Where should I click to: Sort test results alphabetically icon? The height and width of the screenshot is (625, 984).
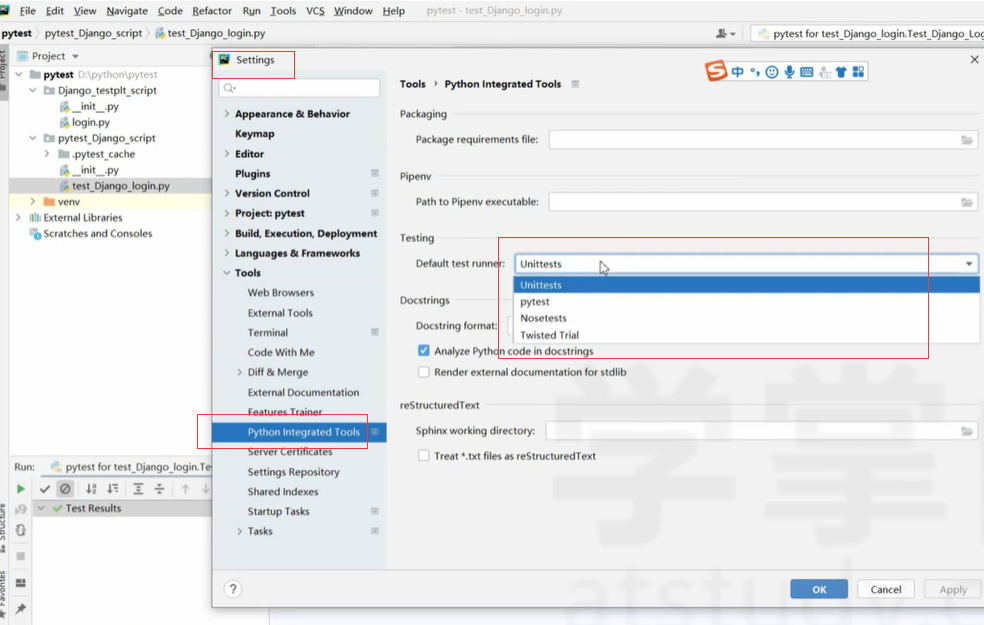pyautogui.click(x=91, y=489)
